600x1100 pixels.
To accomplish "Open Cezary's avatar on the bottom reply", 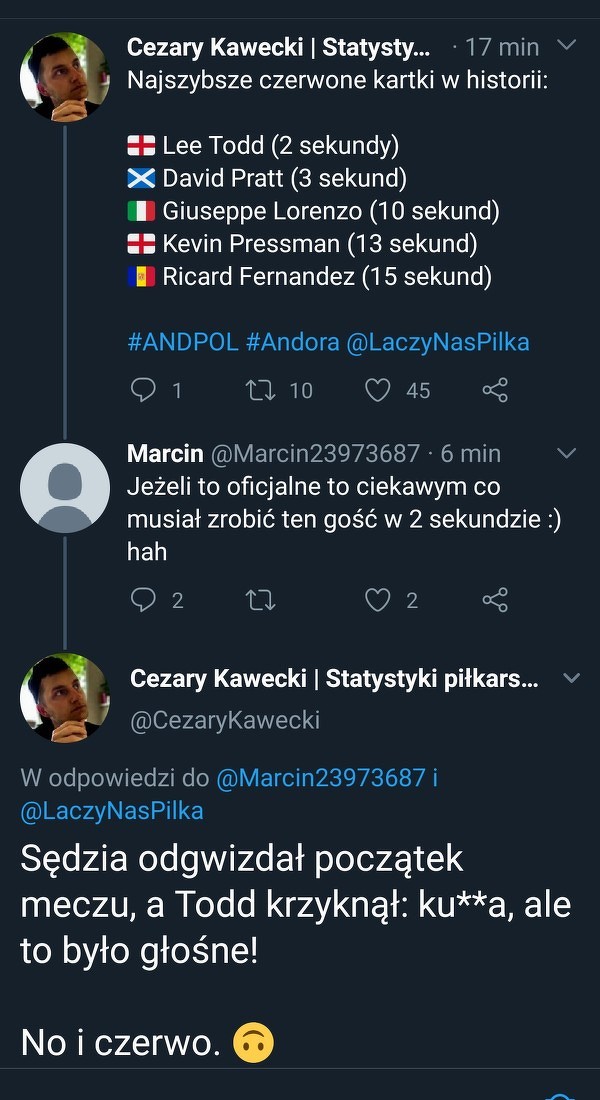I will coord(65,698).
